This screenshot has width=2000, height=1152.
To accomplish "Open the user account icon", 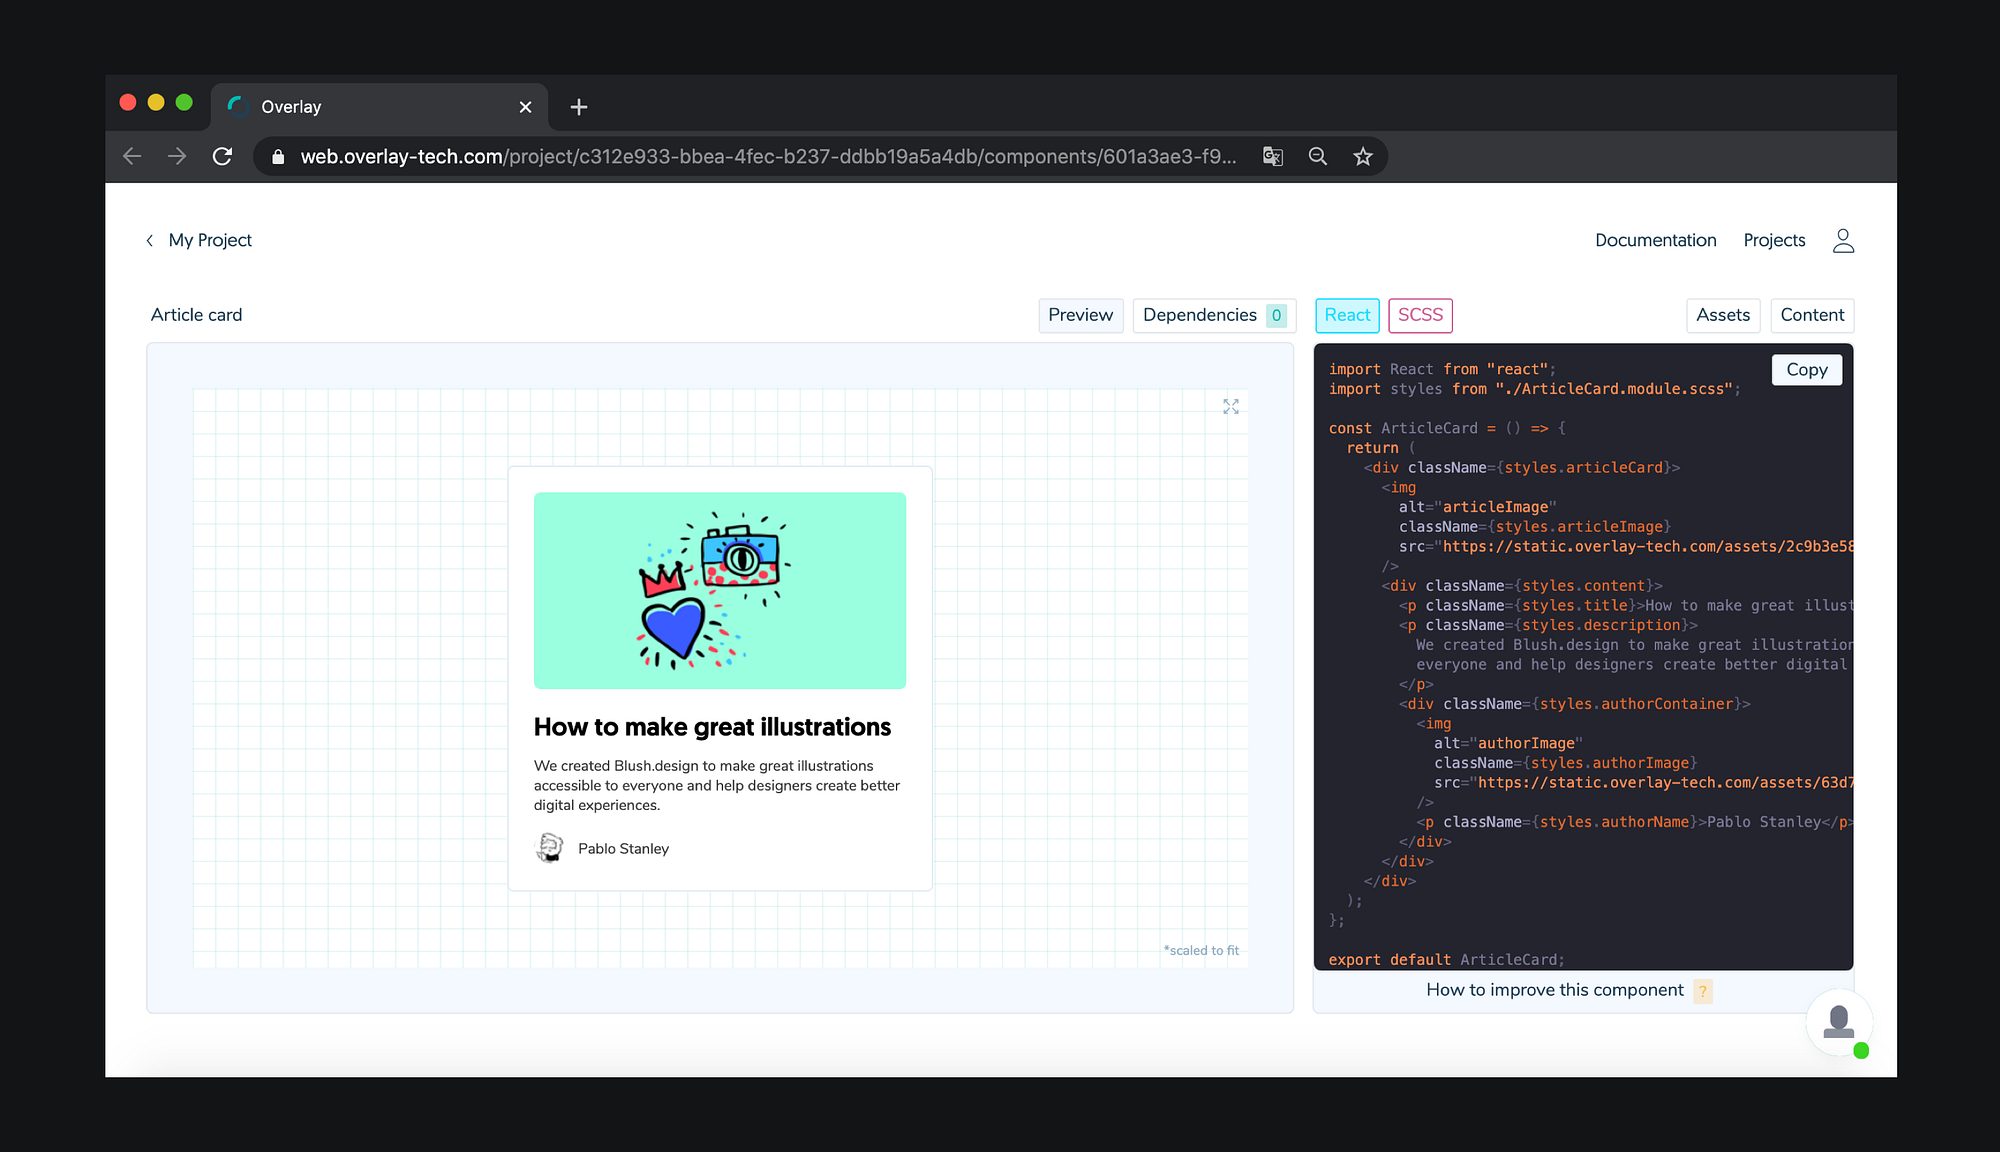I will [1843, 240].
